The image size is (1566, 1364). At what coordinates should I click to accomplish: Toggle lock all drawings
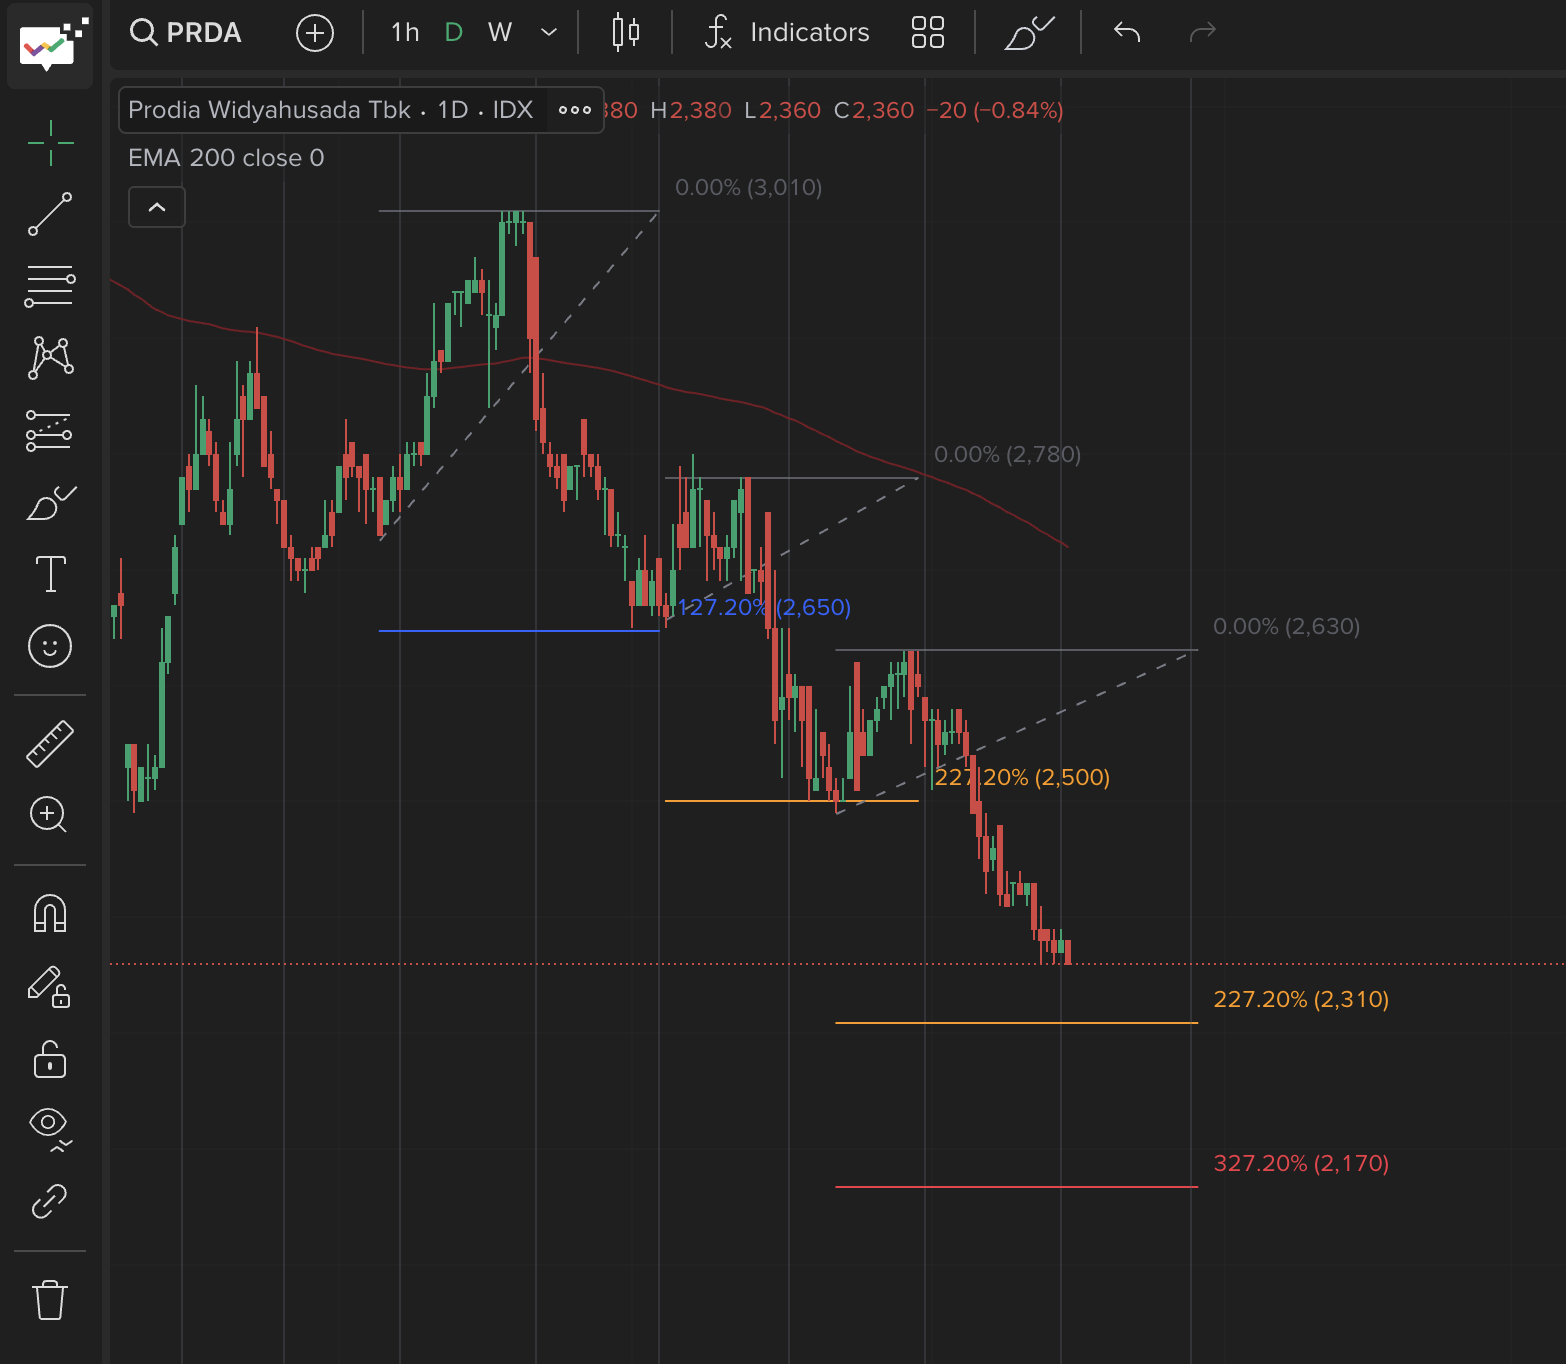pos(50,1060)
